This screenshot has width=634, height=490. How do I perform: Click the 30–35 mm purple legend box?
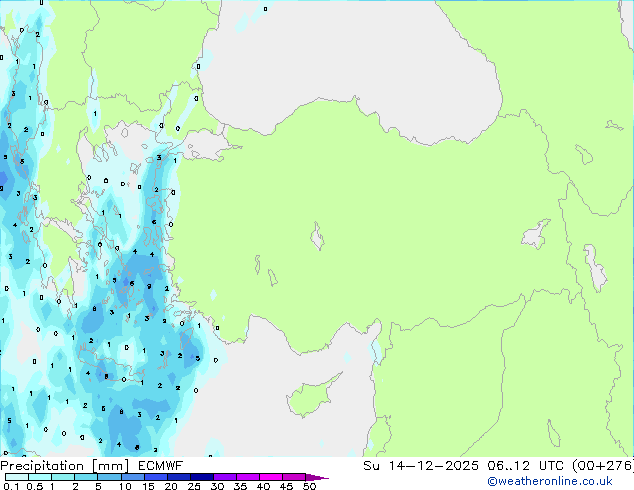tap(224, 477)
